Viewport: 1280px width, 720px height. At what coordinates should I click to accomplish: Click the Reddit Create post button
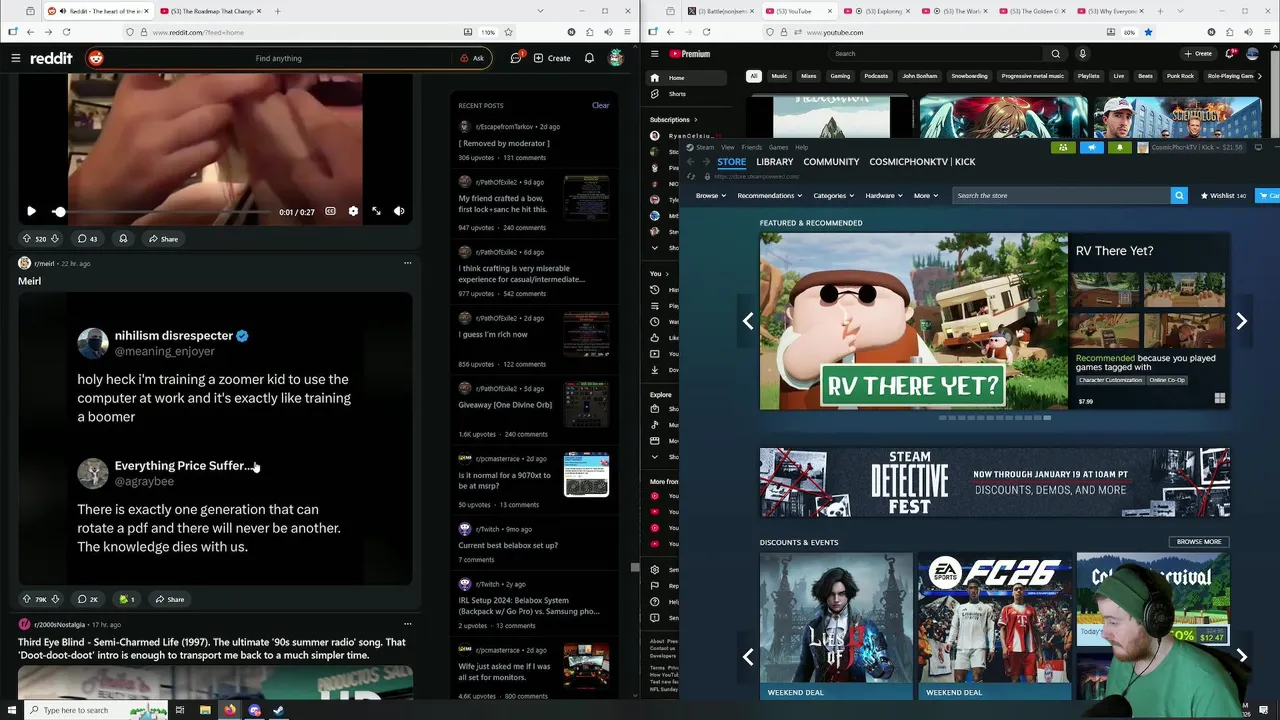552,58
